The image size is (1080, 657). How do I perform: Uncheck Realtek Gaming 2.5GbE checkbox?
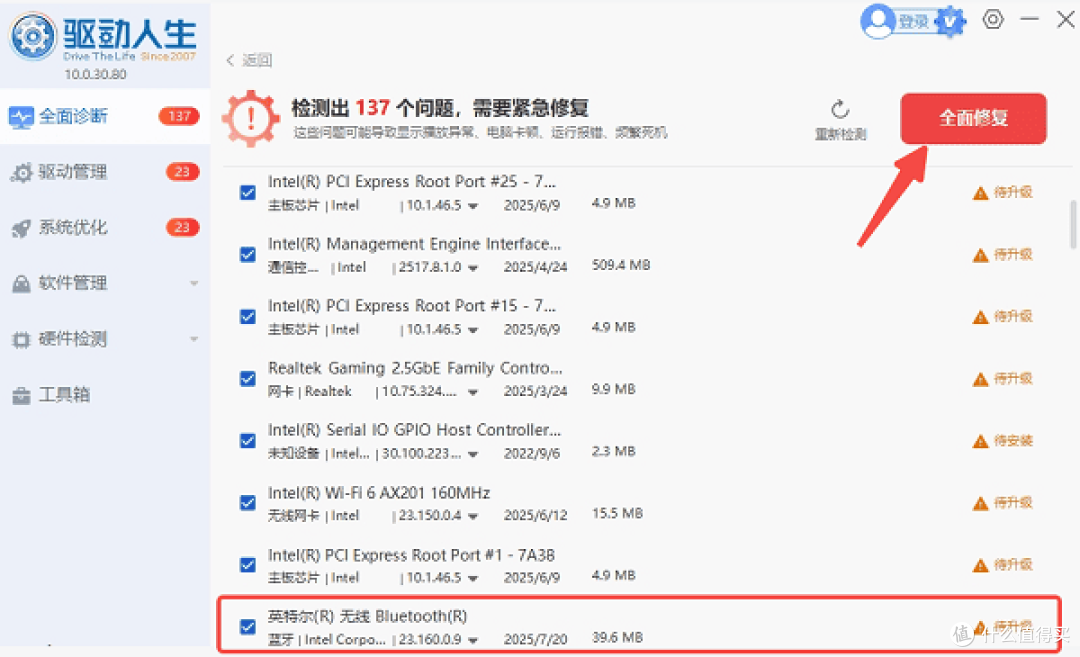[248, 378]
